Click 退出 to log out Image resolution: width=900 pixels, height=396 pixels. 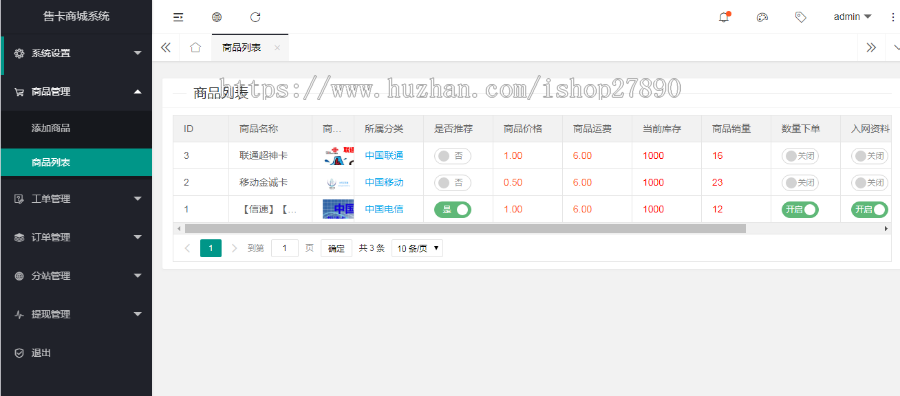click(41, 353)
